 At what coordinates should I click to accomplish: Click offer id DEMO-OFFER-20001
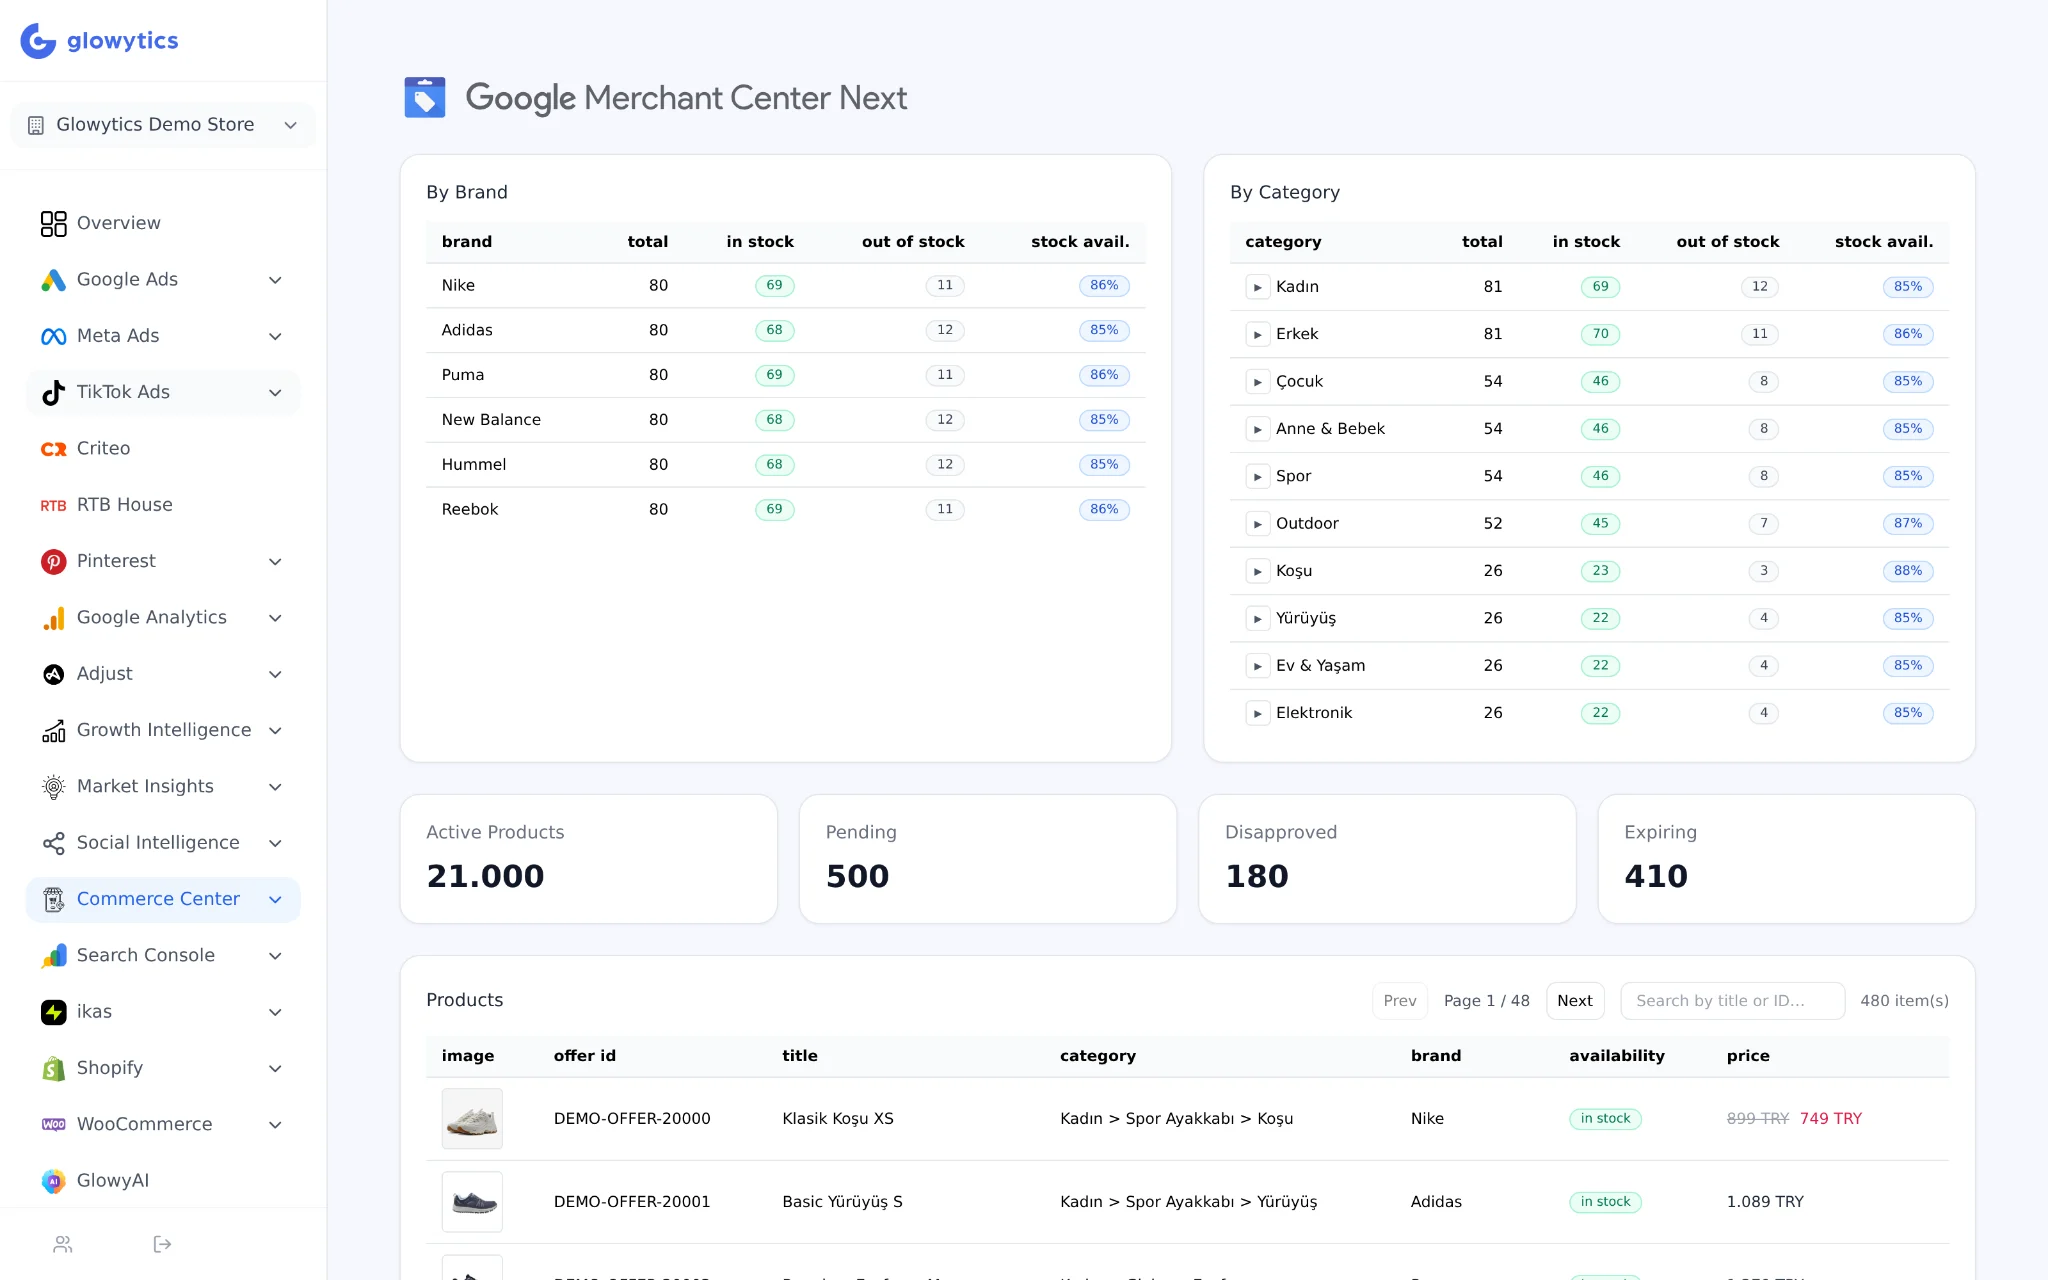pos(632,1201)
